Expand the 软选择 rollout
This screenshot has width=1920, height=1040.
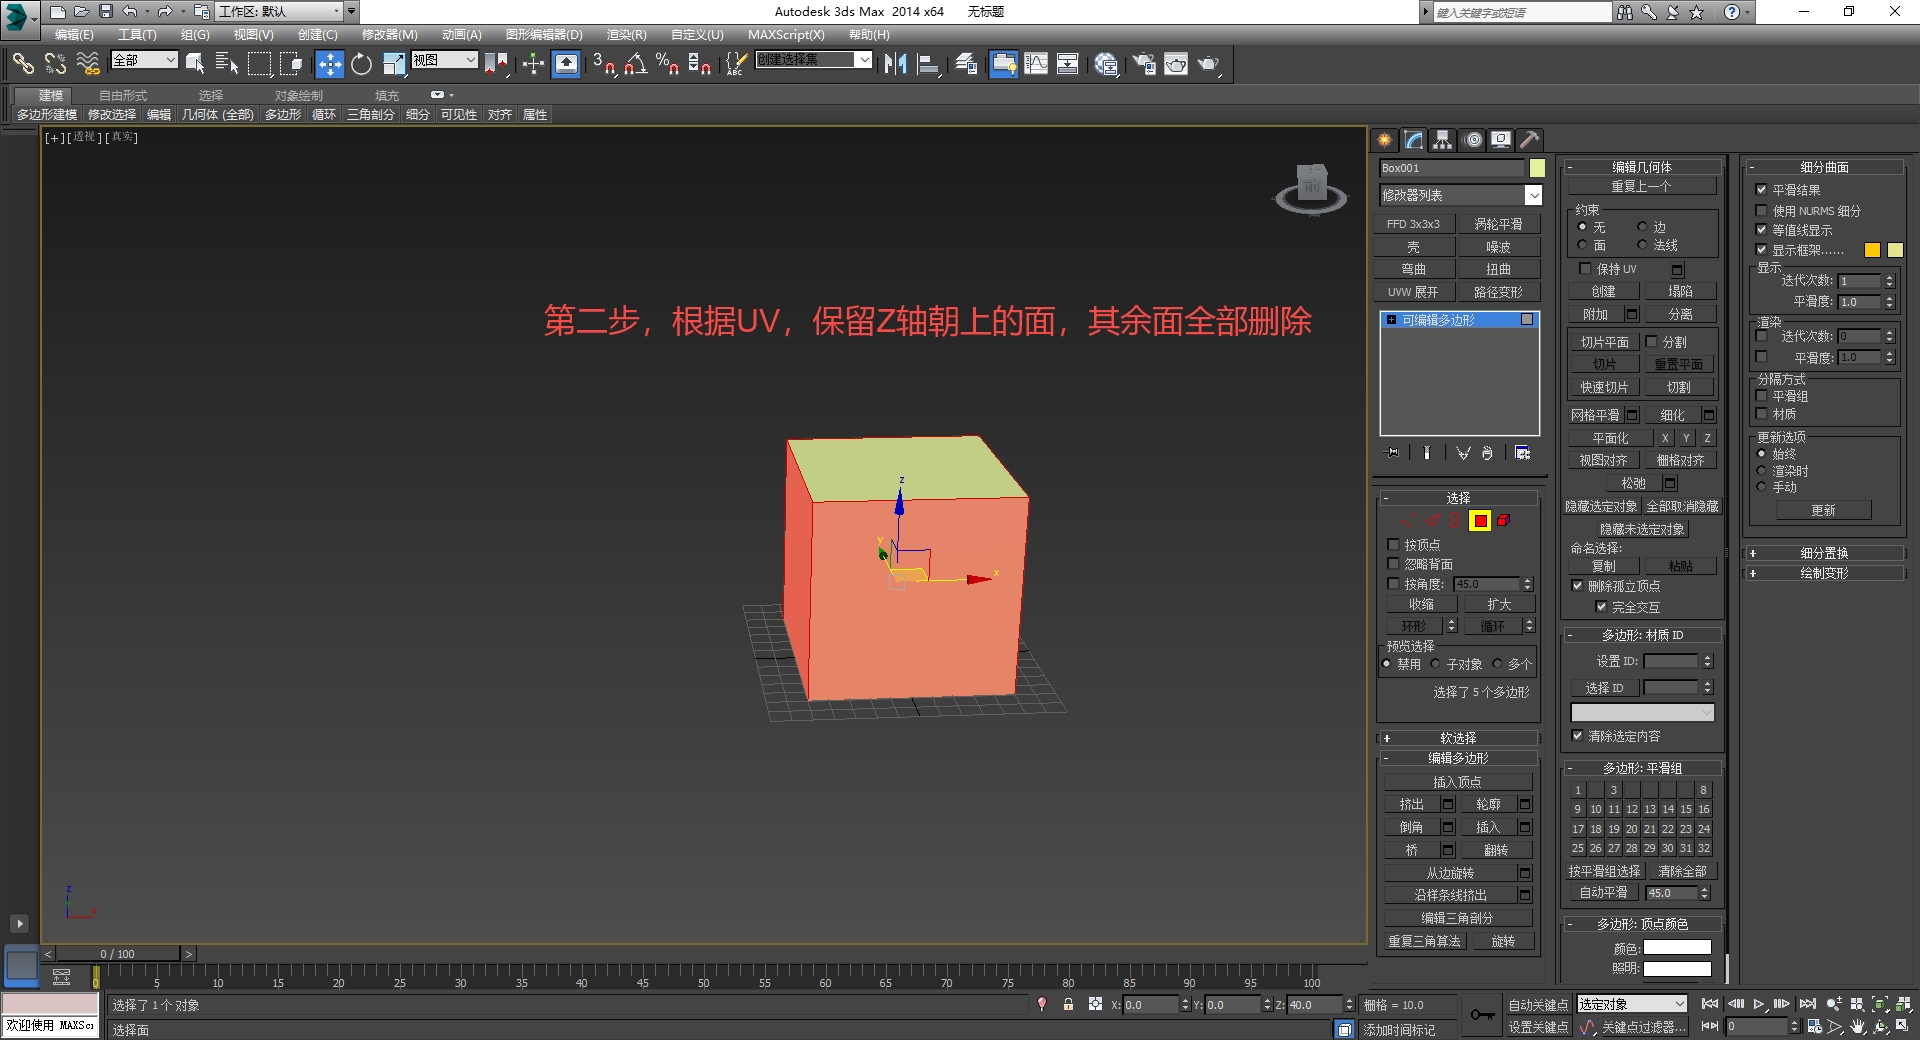pyautogui.click(x=1458, y=738)
